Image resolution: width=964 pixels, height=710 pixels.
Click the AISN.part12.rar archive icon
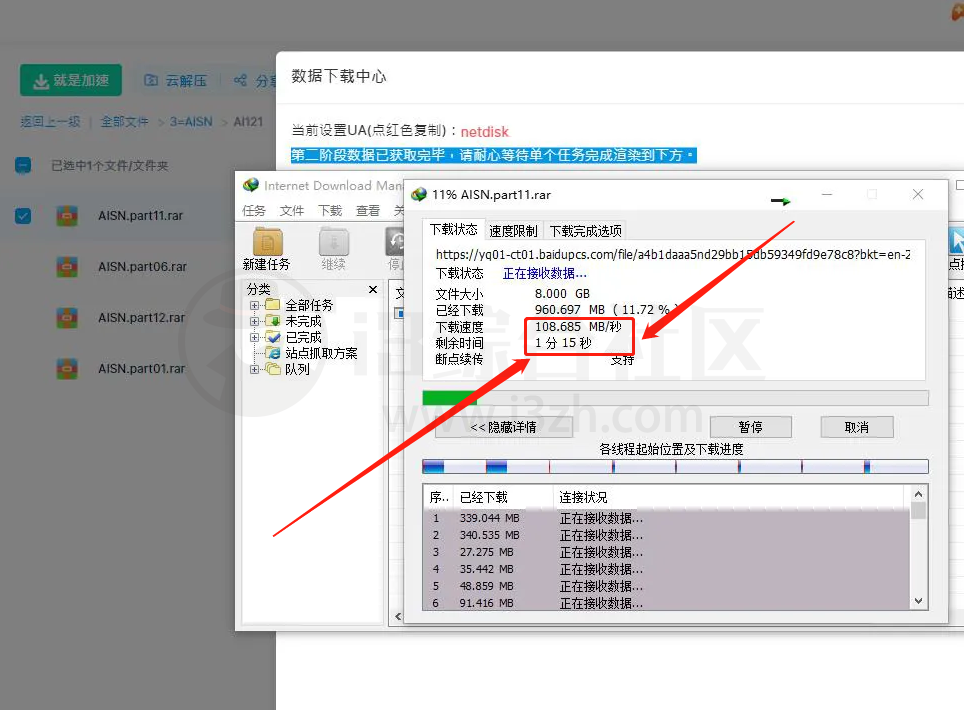(x=66, y=318)
